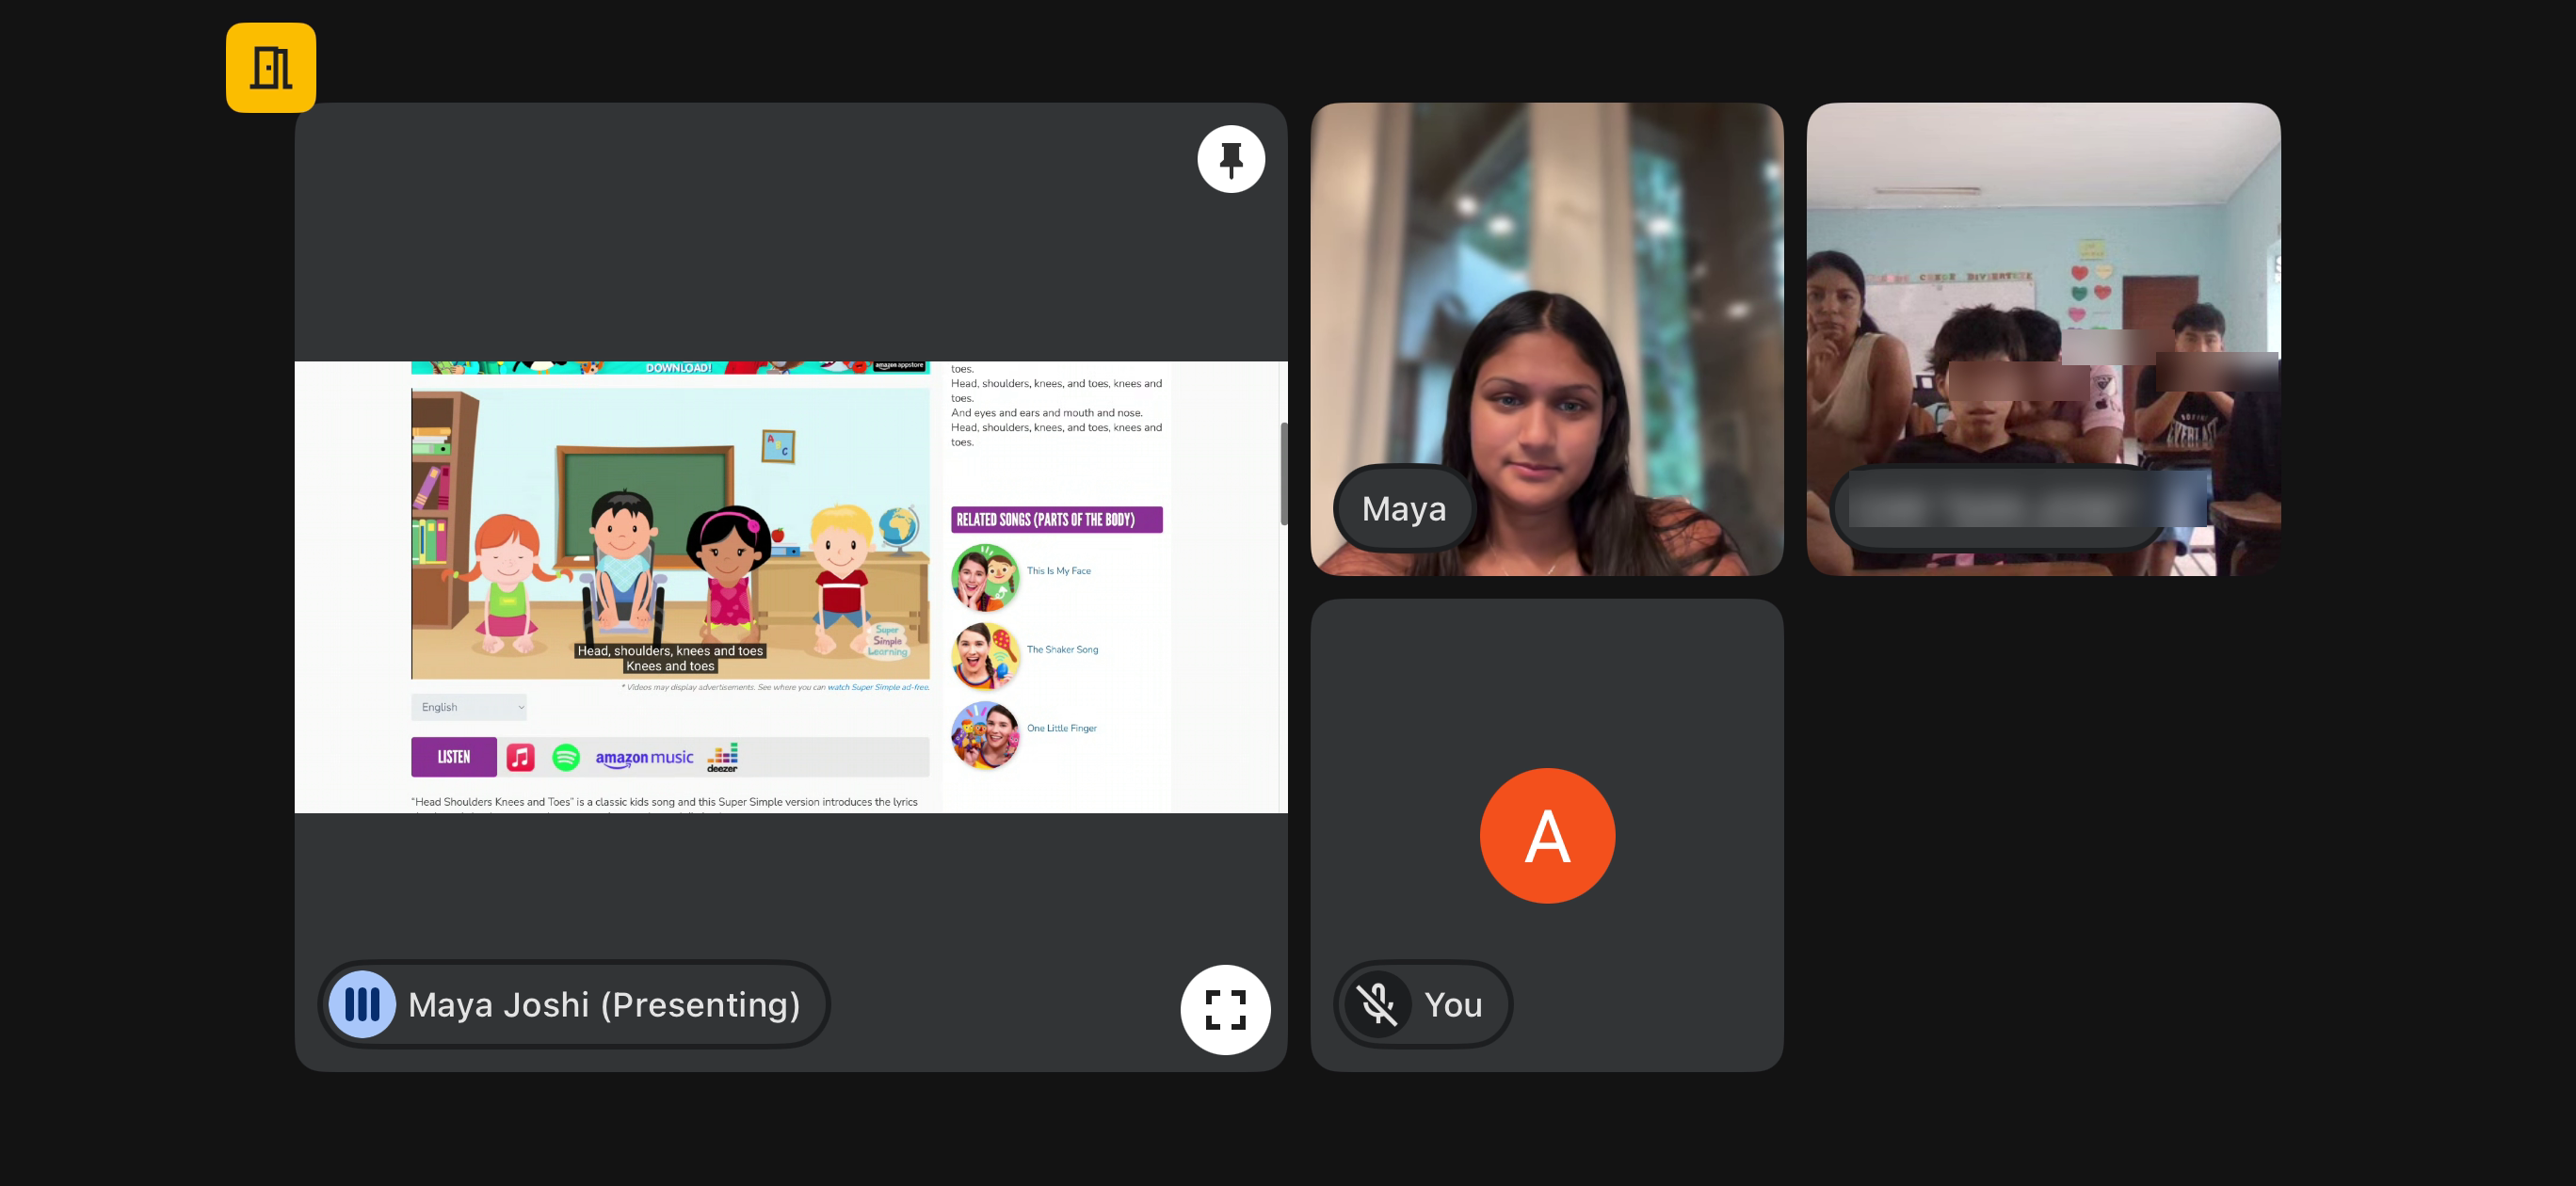This screenshot has height=1186, width=2576.
Task: Open The Shaker Song link
Action: click(1062, 650)
